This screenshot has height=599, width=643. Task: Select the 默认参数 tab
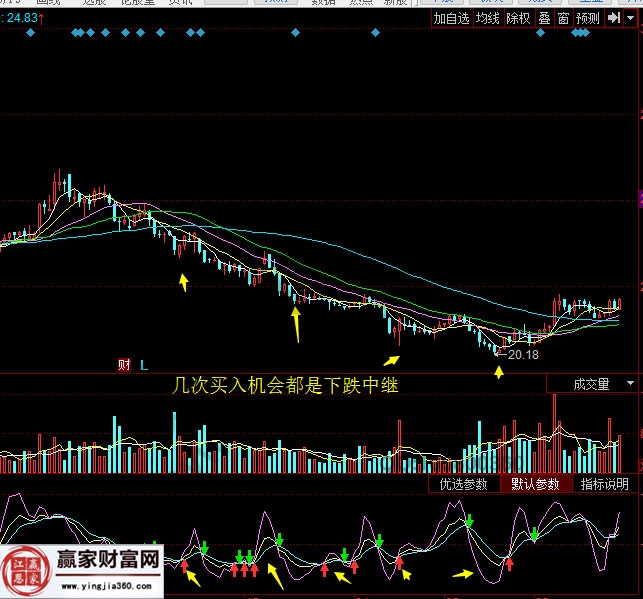click(x=536, y=484)
